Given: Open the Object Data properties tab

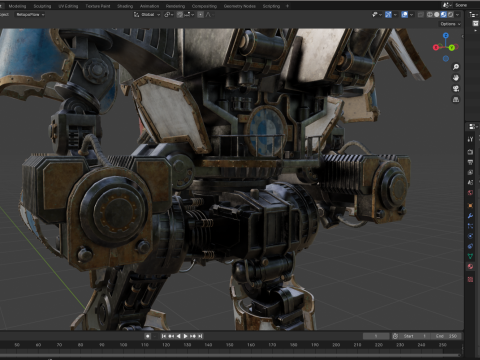Looking at the screenshot, I should (470, 256).
